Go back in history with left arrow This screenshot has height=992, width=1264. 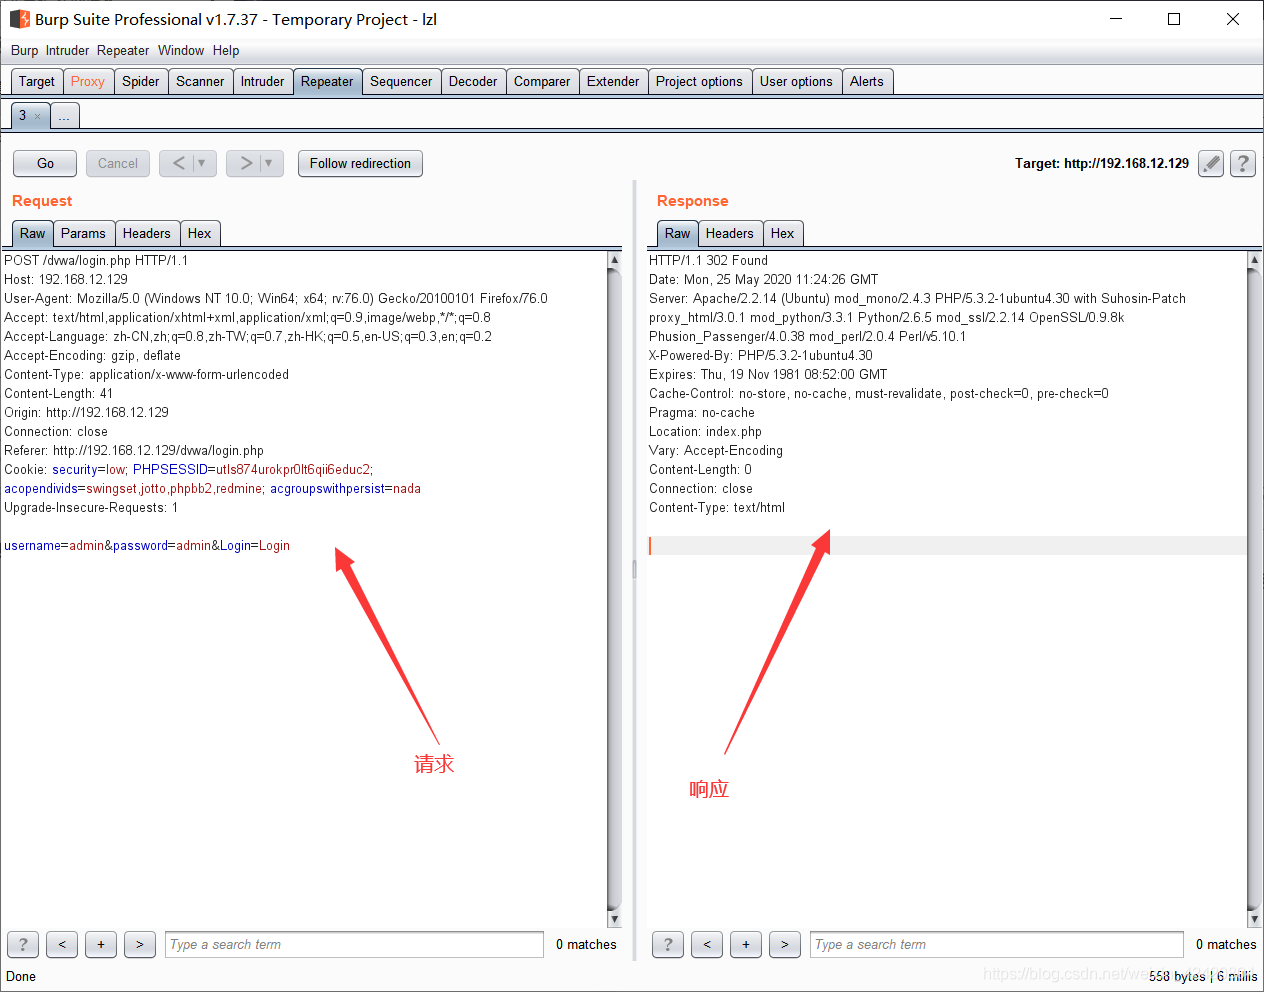tap(178, 163)
